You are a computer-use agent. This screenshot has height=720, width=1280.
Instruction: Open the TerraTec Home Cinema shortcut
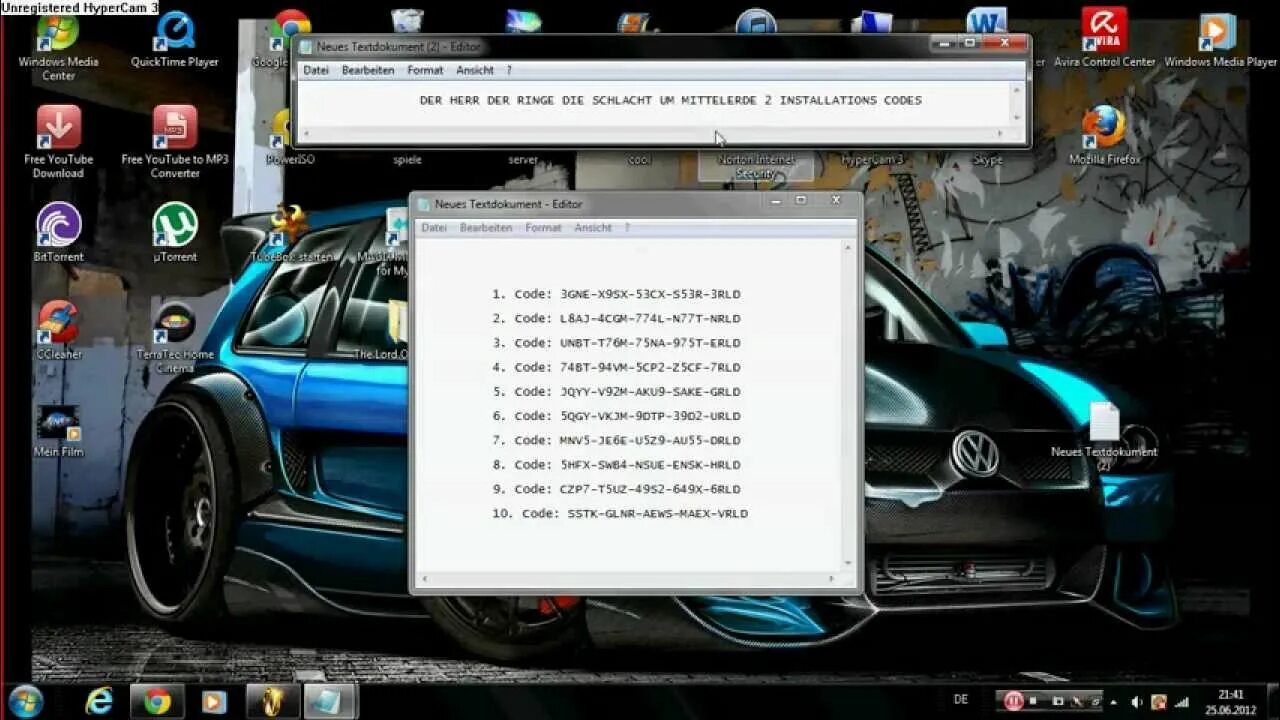(175, 337)
